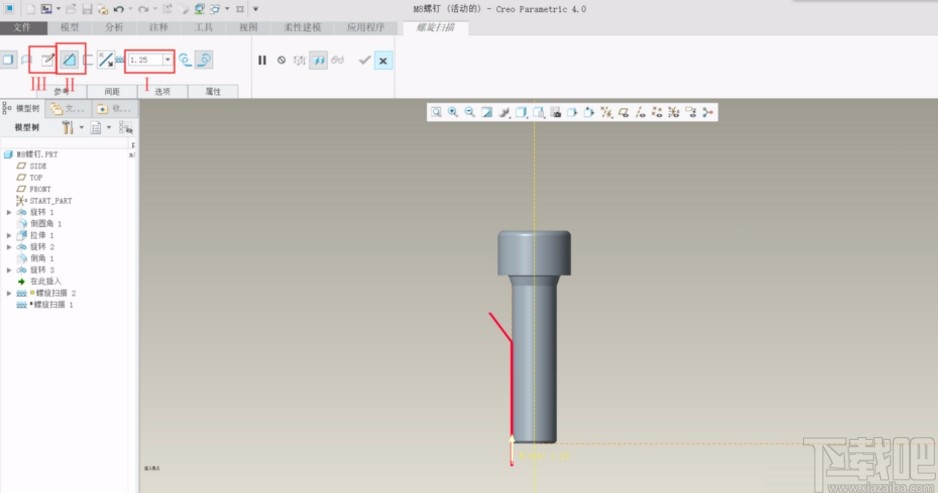
Task: Toggle the thicken sketch icon
Action: click(x=88, y=60)
